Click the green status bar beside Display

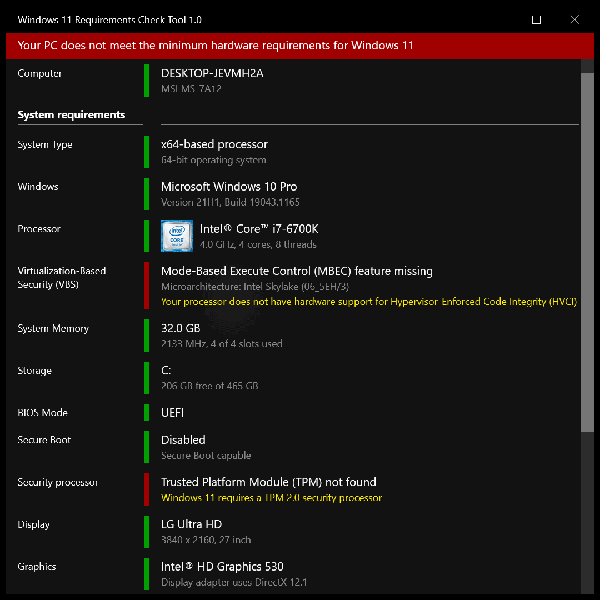(x=146, y=531)
